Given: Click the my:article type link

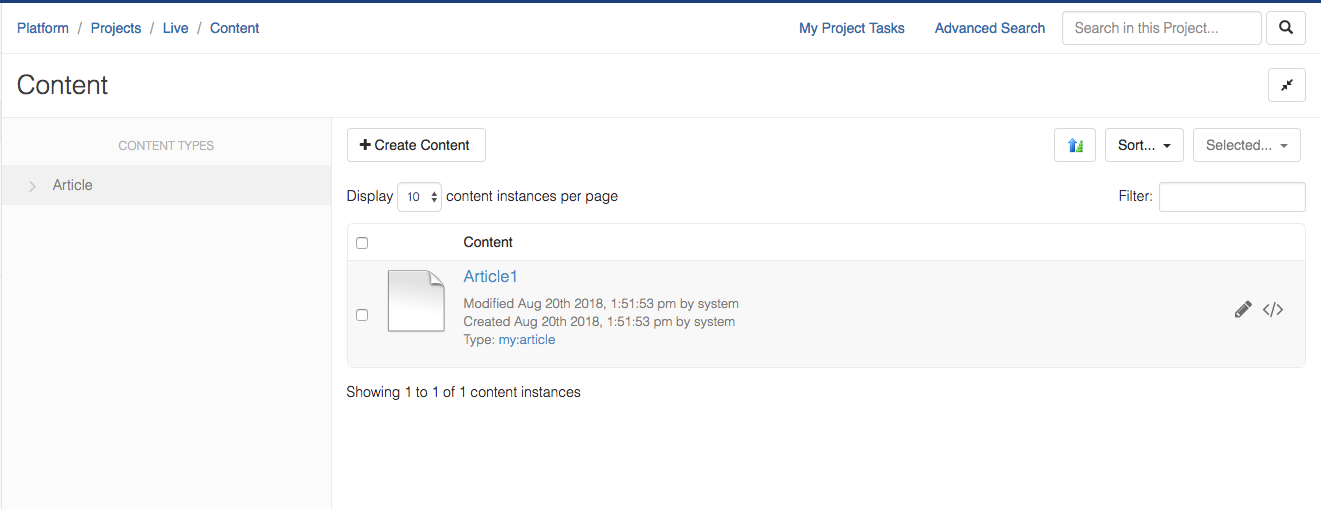Looking at the screenshot, I should [x=526, y=340].
